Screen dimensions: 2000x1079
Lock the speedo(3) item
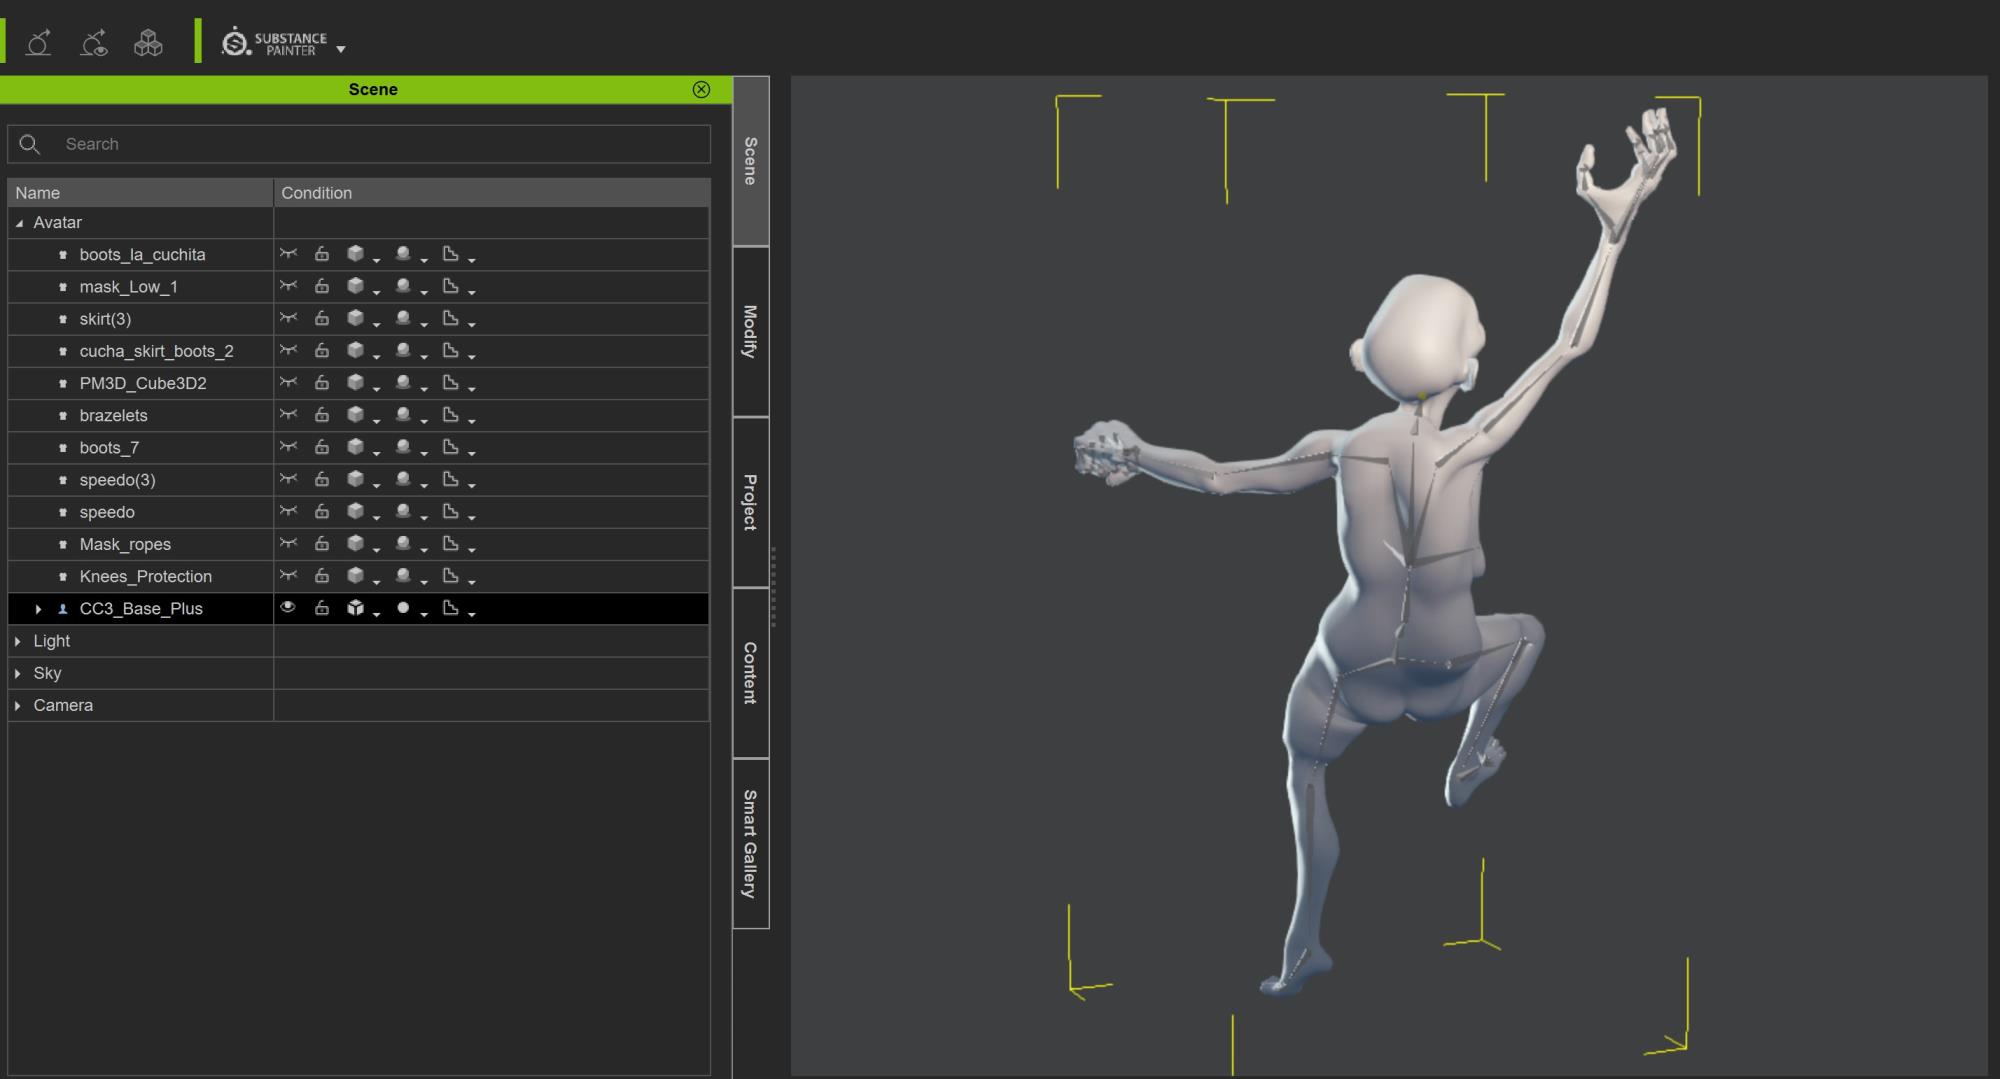[322, 479]
